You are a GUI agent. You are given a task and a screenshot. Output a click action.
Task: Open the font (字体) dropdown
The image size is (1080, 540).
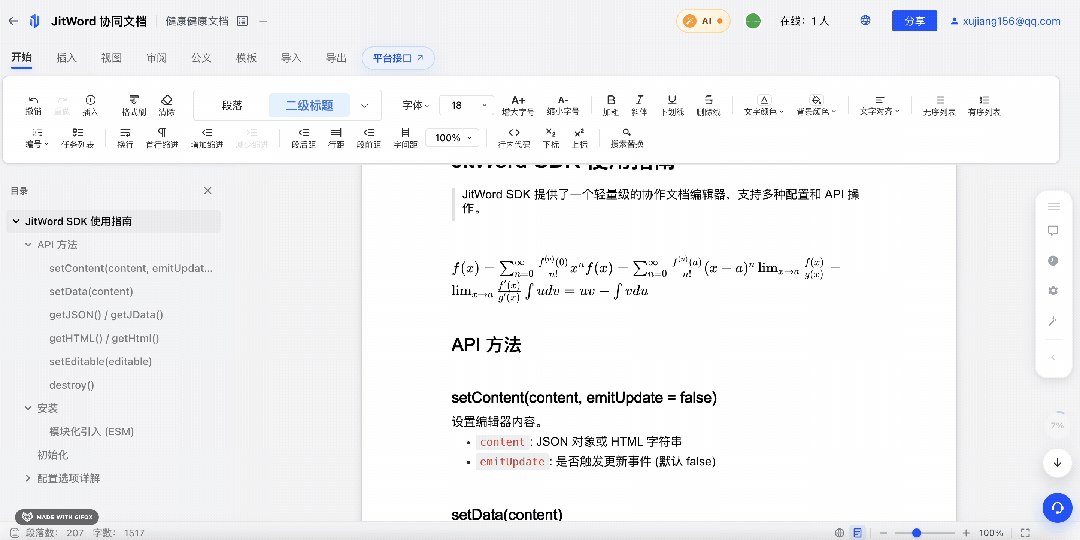(415, 105)
